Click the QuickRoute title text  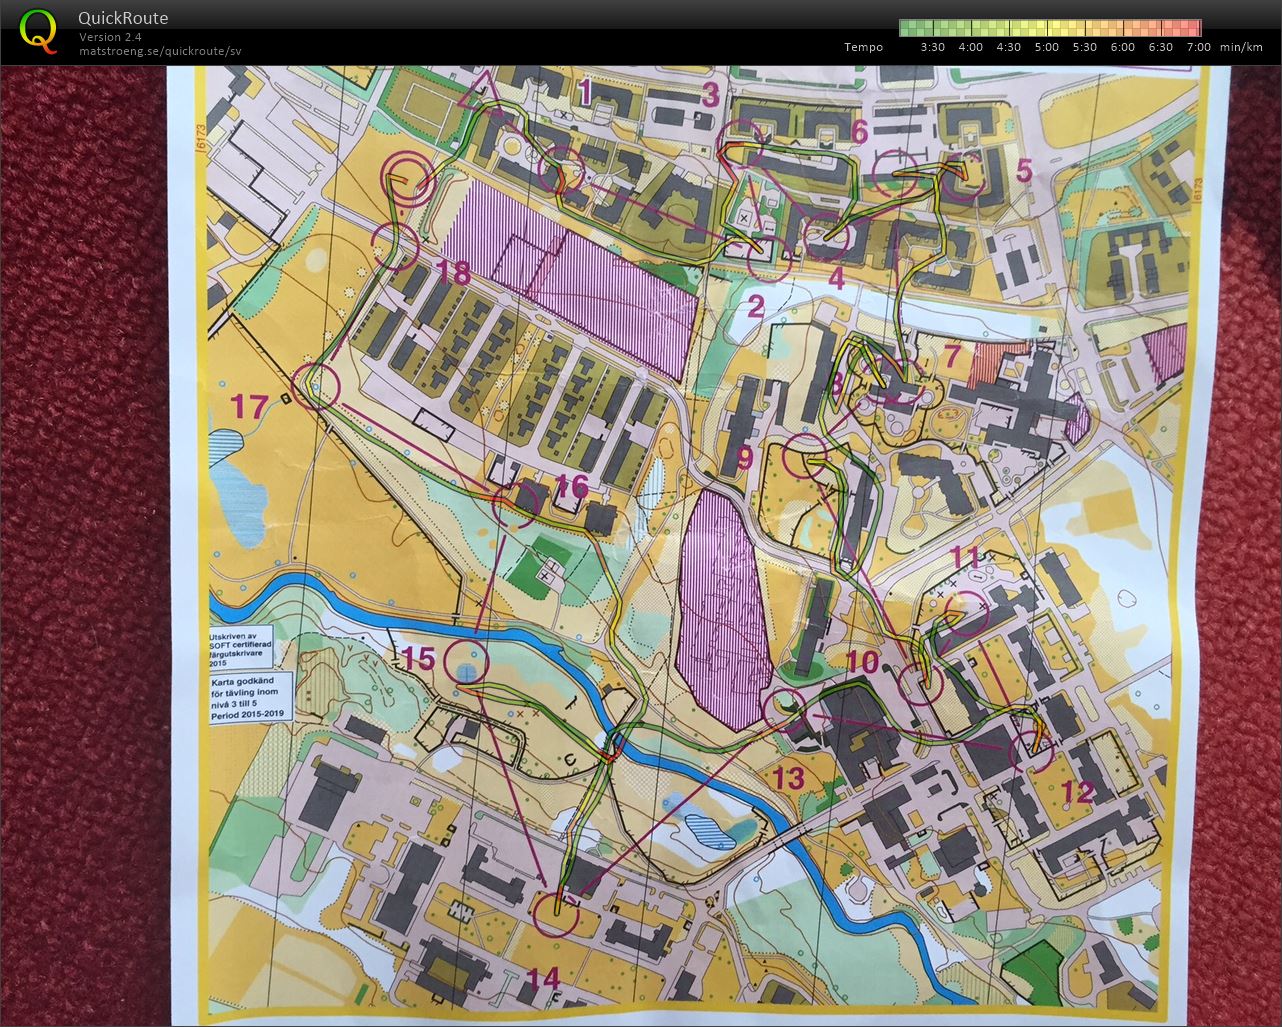point(123,18)
